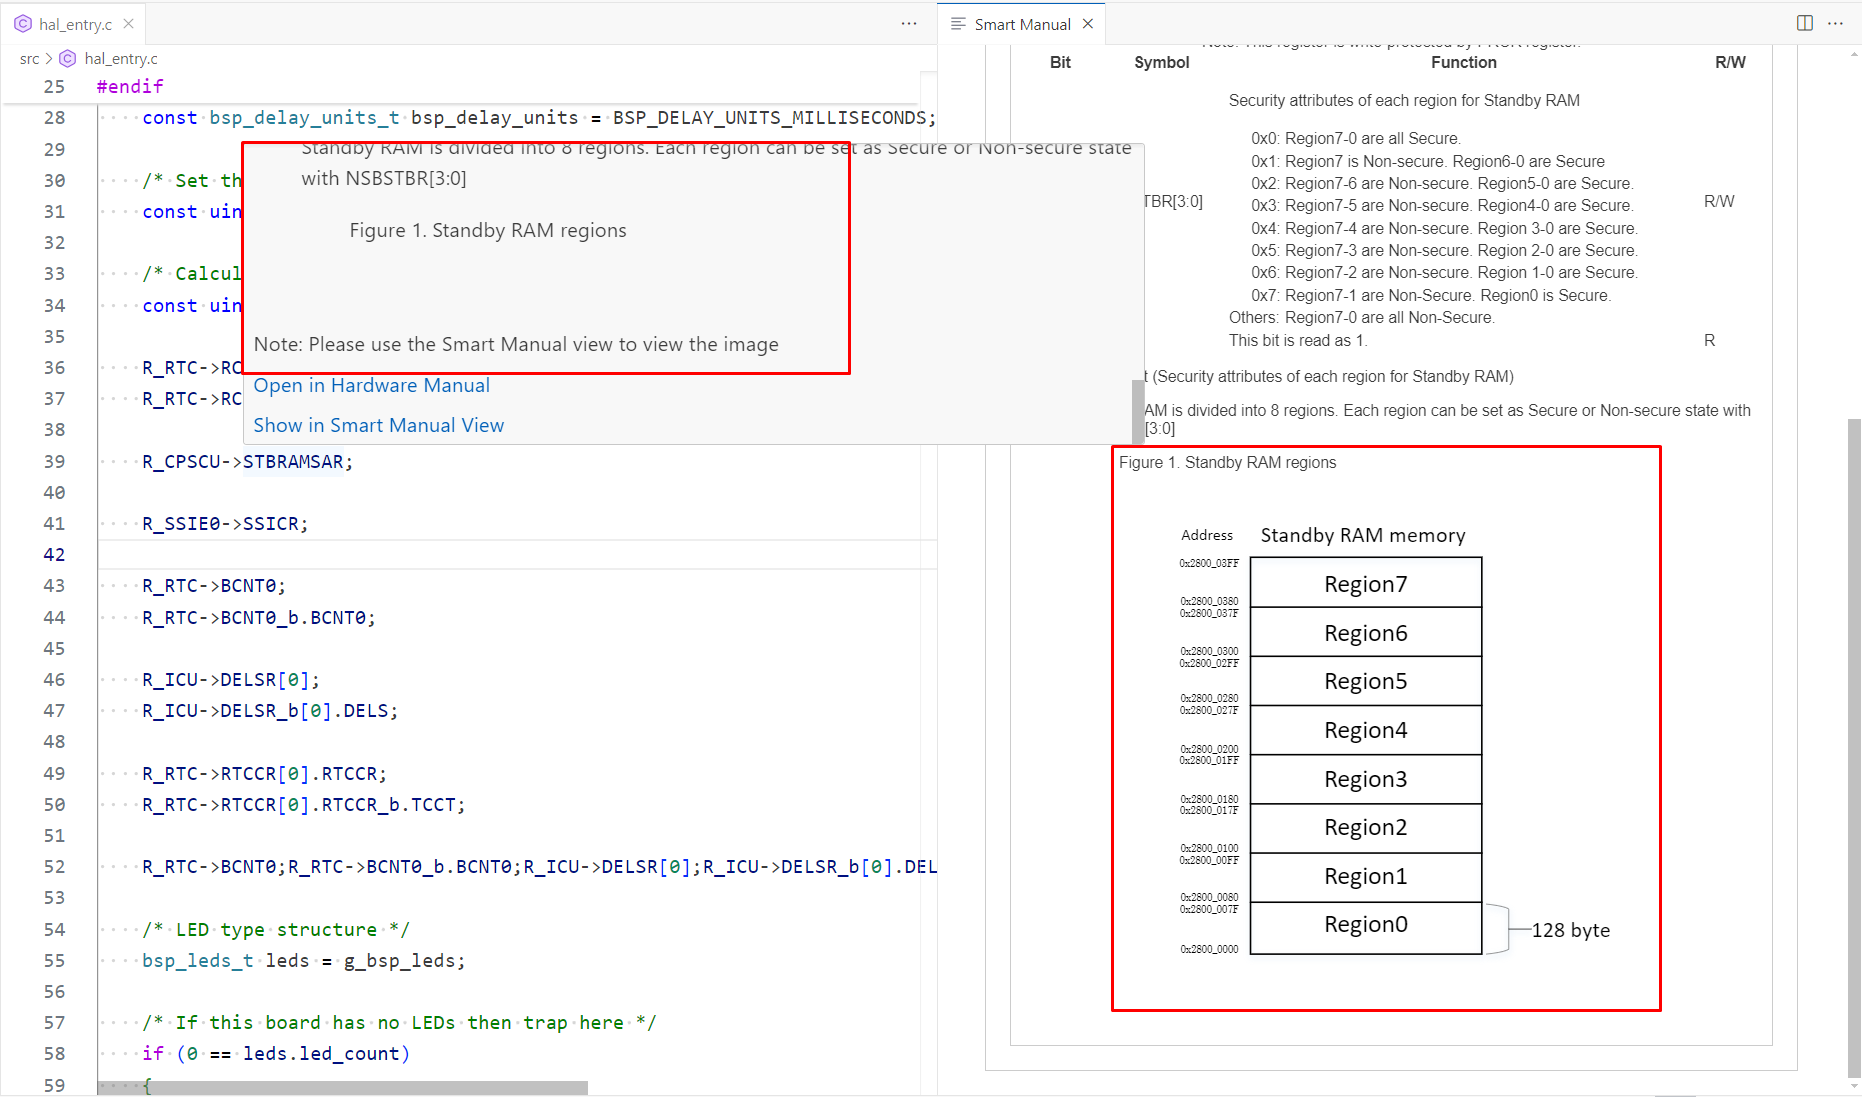Screen dimensions: 1862x1097
Task: Select the Smart Manual tab
Action: point(1021,24)
